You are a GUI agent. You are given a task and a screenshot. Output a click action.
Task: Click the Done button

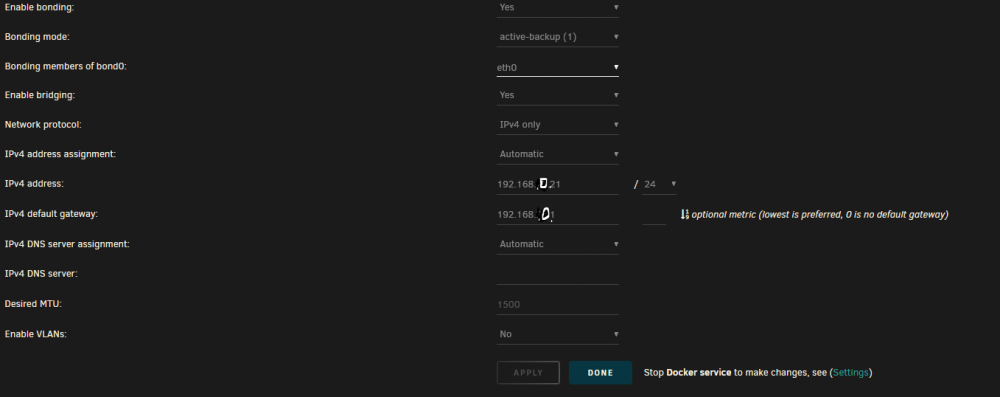pyautogui.click(x=600, y=373)
